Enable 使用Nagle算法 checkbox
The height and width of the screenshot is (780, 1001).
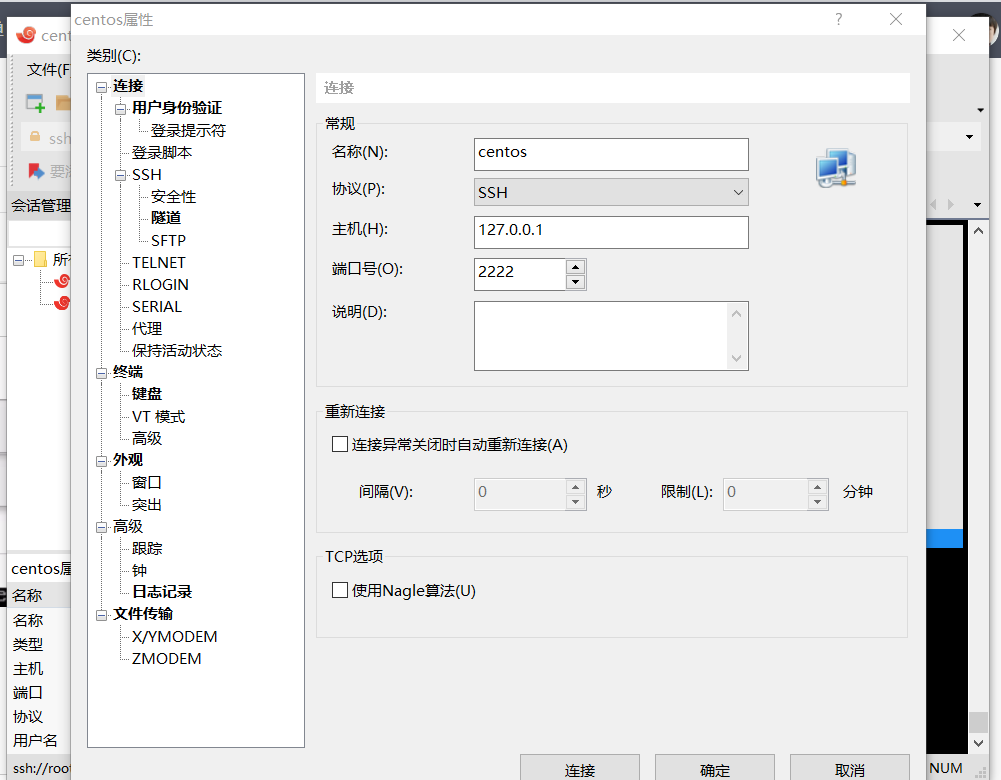340,590
